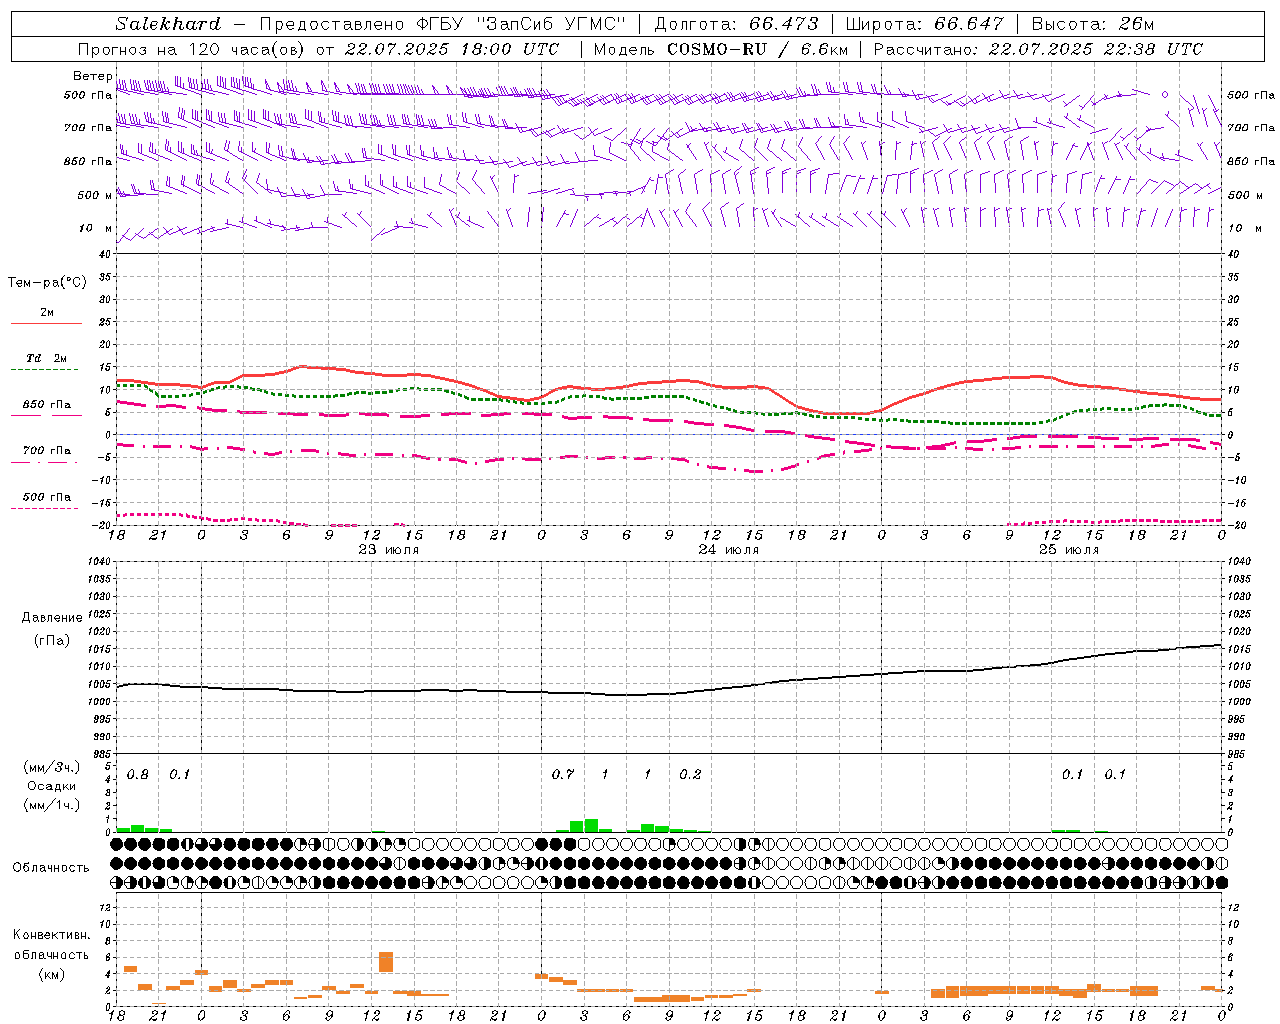This screenshot has height=1024, width=1280.
Task: Click the 24 июля date label
Action: pyautogui.click(x=729, y=550)
